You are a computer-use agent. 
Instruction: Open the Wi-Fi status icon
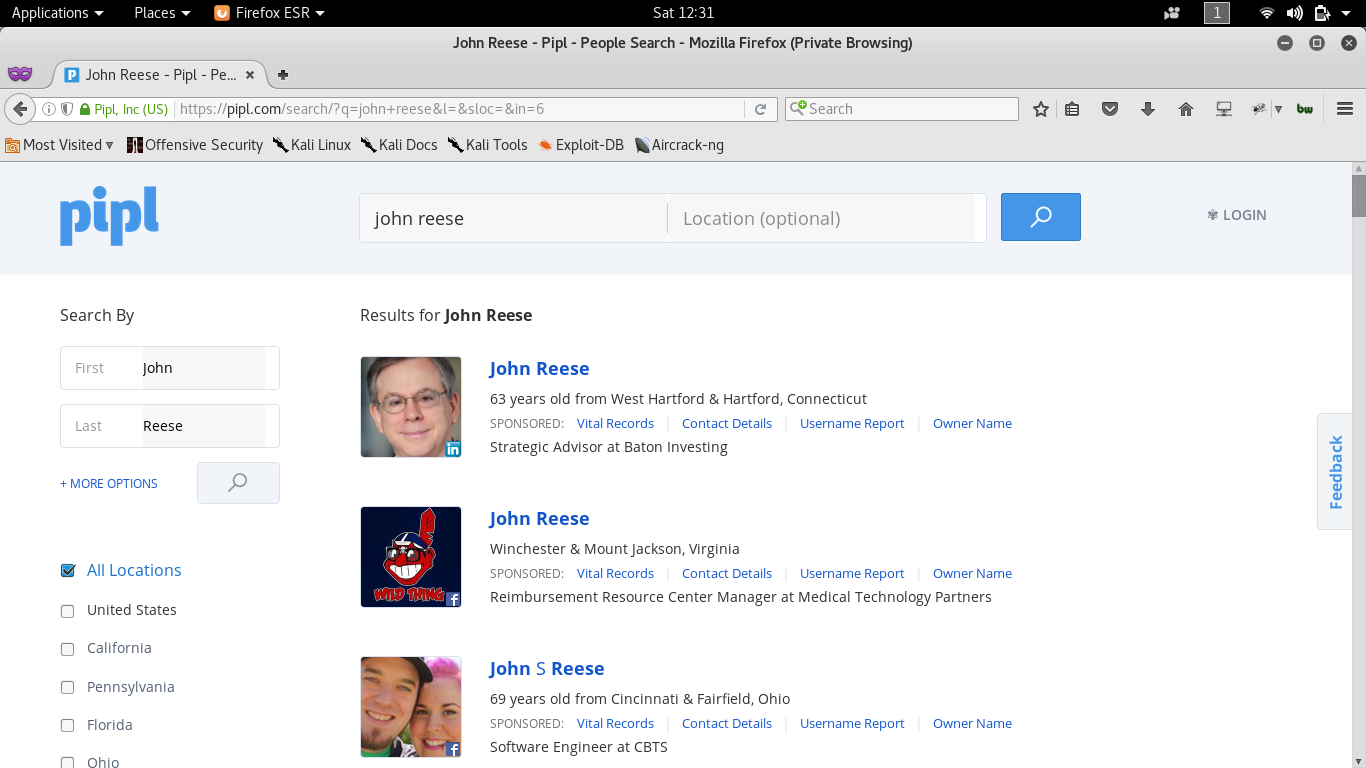click(1267, 13)
